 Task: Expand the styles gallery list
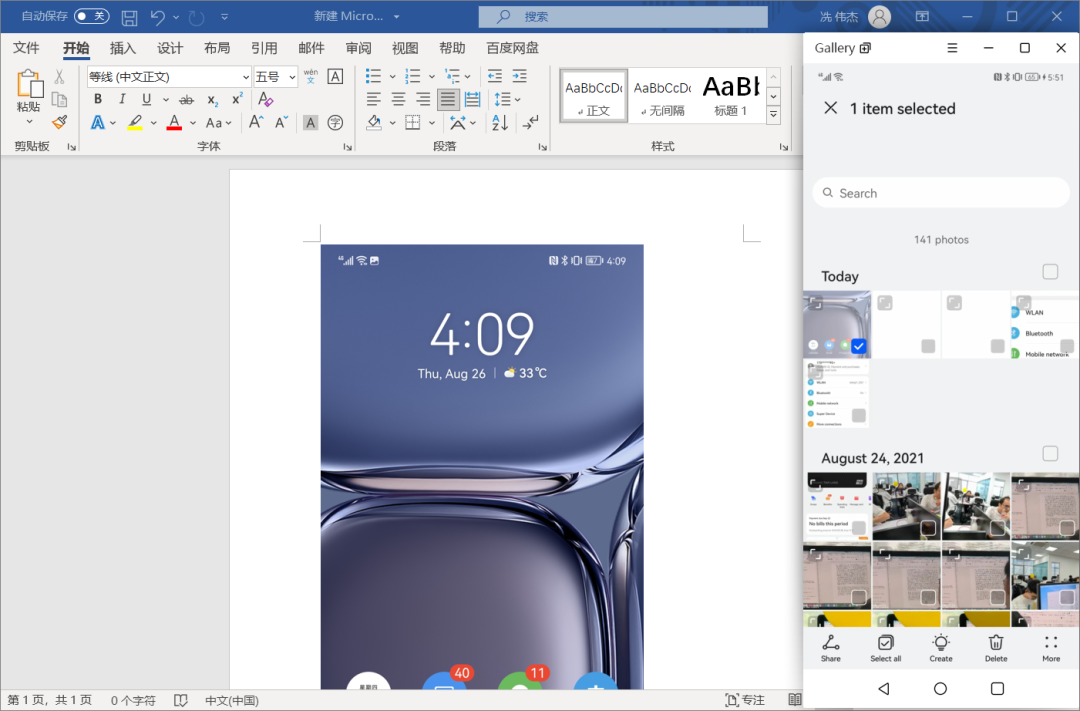tap(773, 114)
